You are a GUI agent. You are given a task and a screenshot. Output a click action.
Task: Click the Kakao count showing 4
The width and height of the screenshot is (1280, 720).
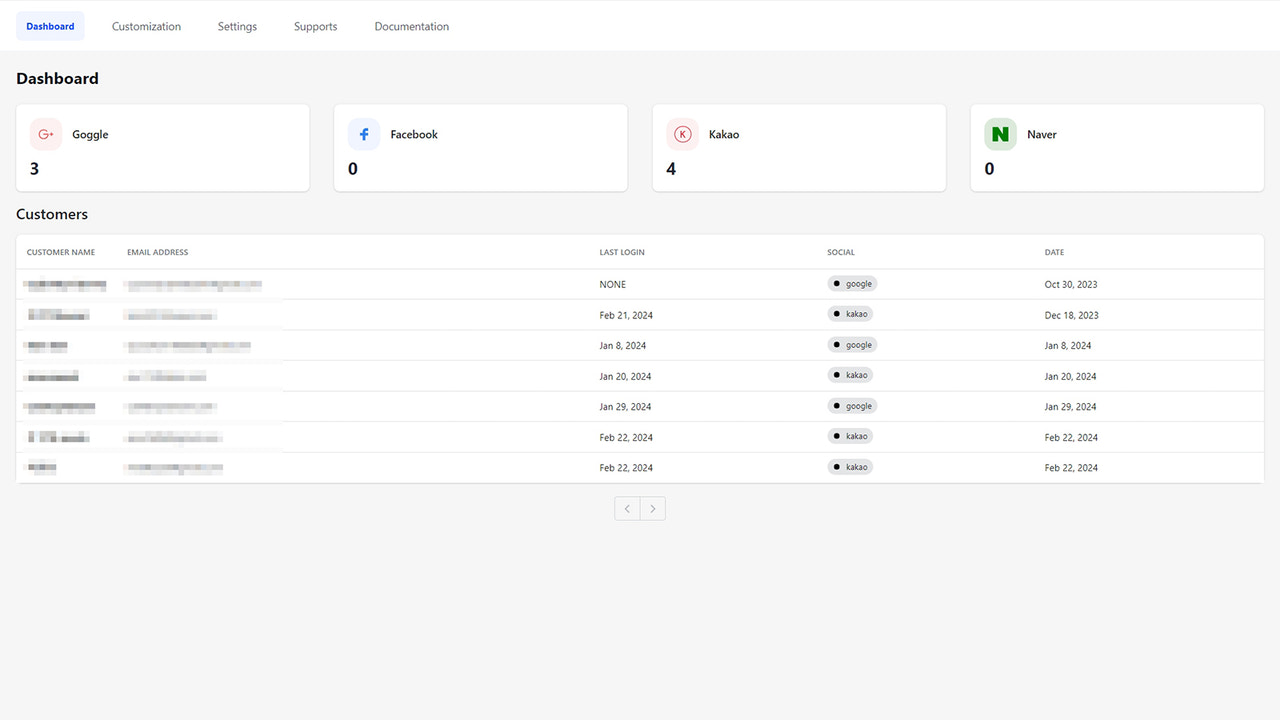[x=671, y=168]
